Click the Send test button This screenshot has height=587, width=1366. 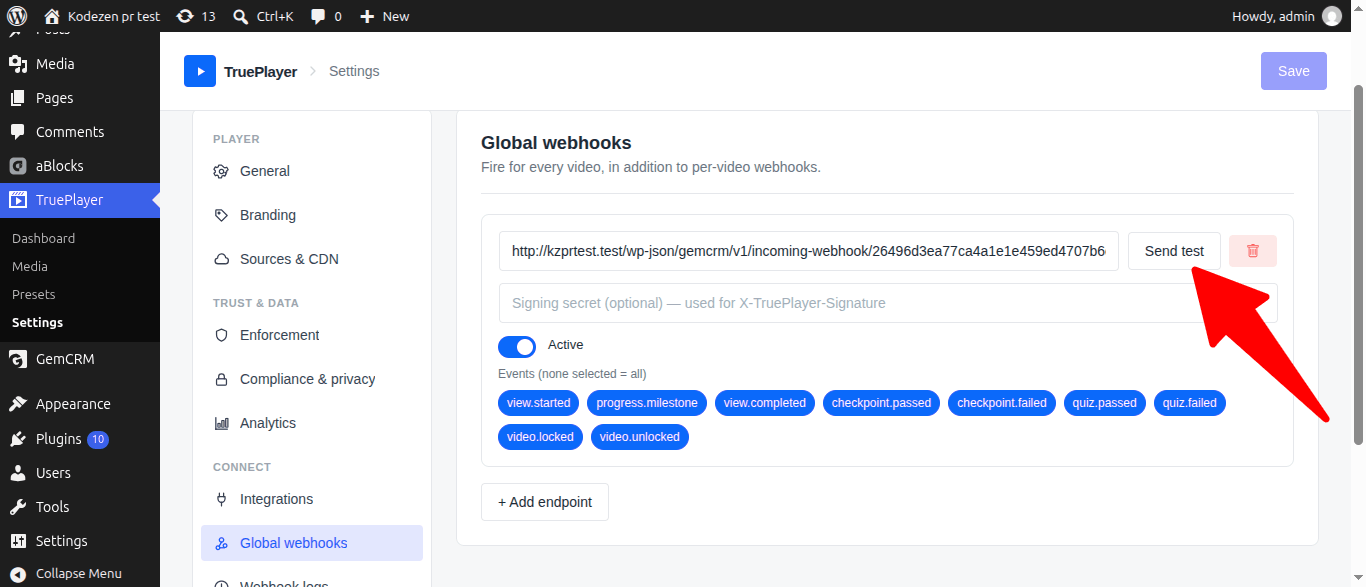[1174, 251]
